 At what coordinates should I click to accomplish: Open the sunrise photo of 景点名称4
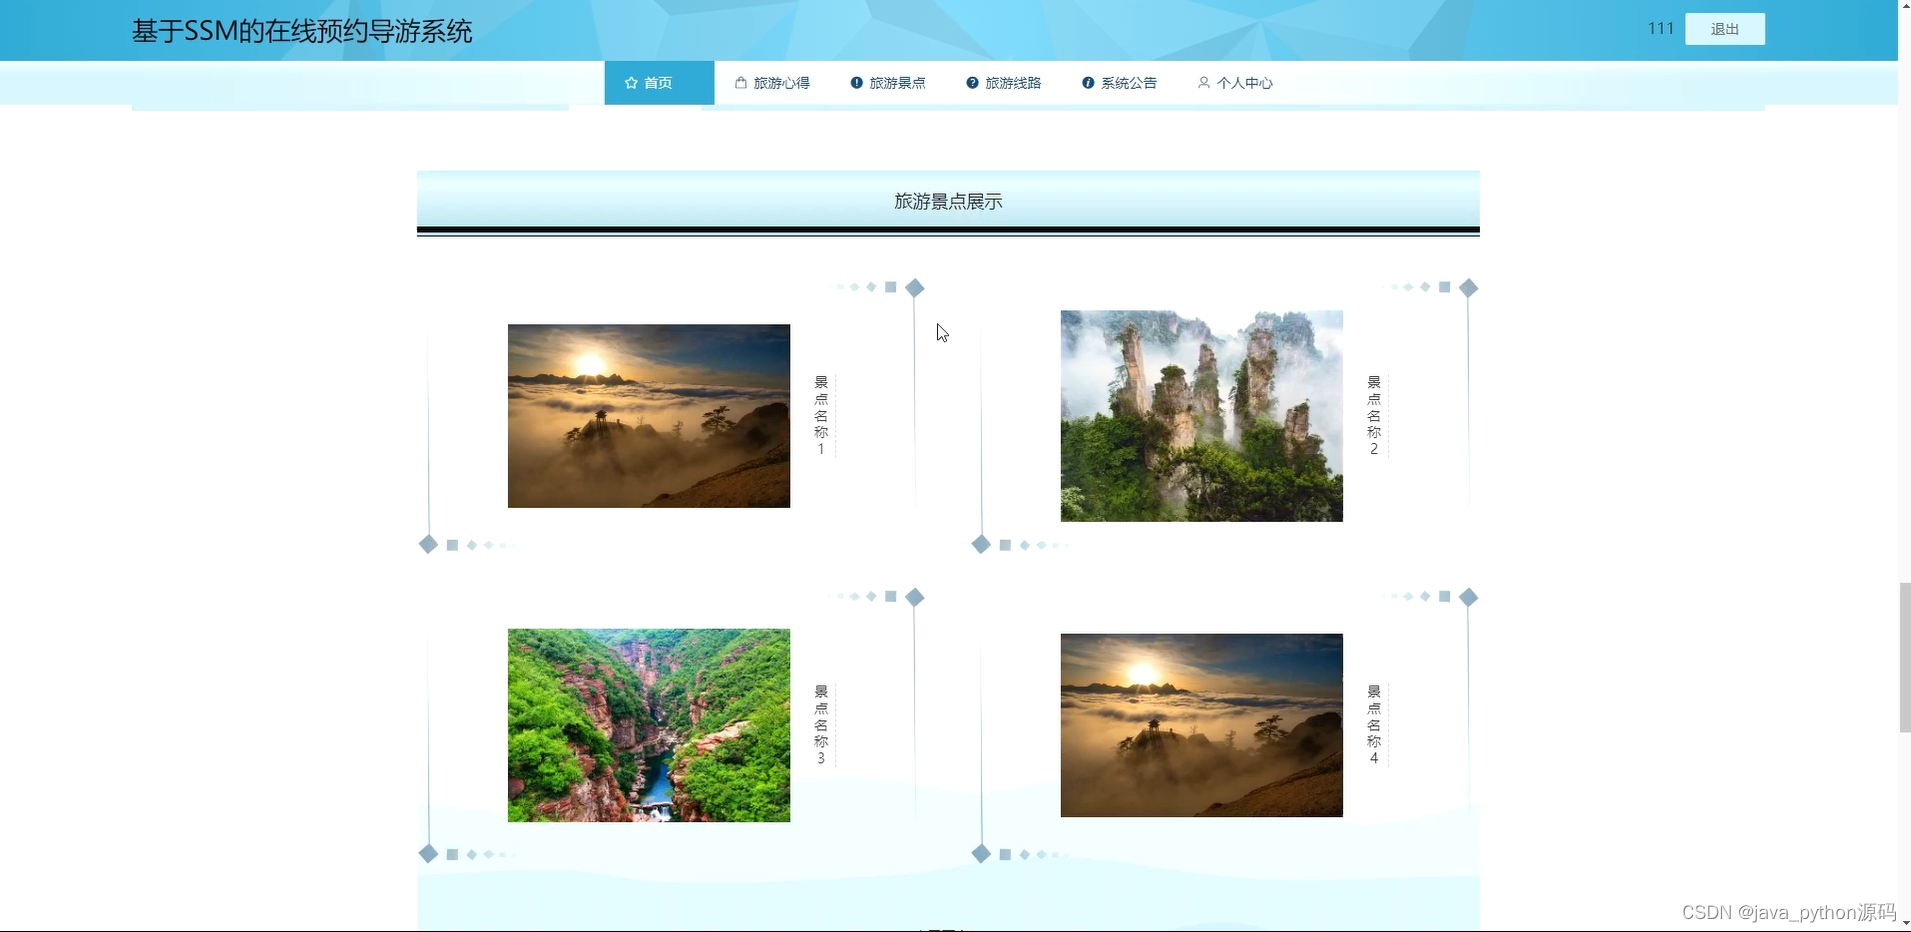(x=1201, y=725)
